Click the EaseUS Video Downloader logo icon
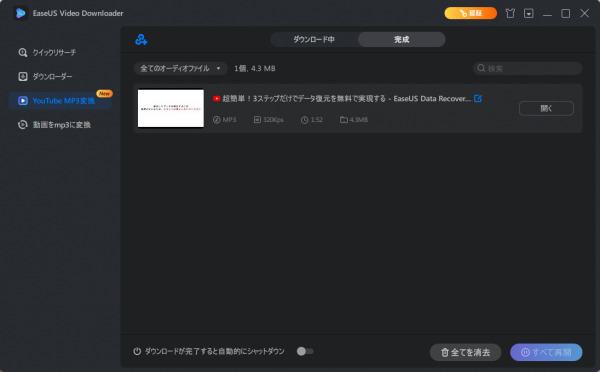Image resolution: width=600 pixels, height=372 pixels. [x=20, y=13]
